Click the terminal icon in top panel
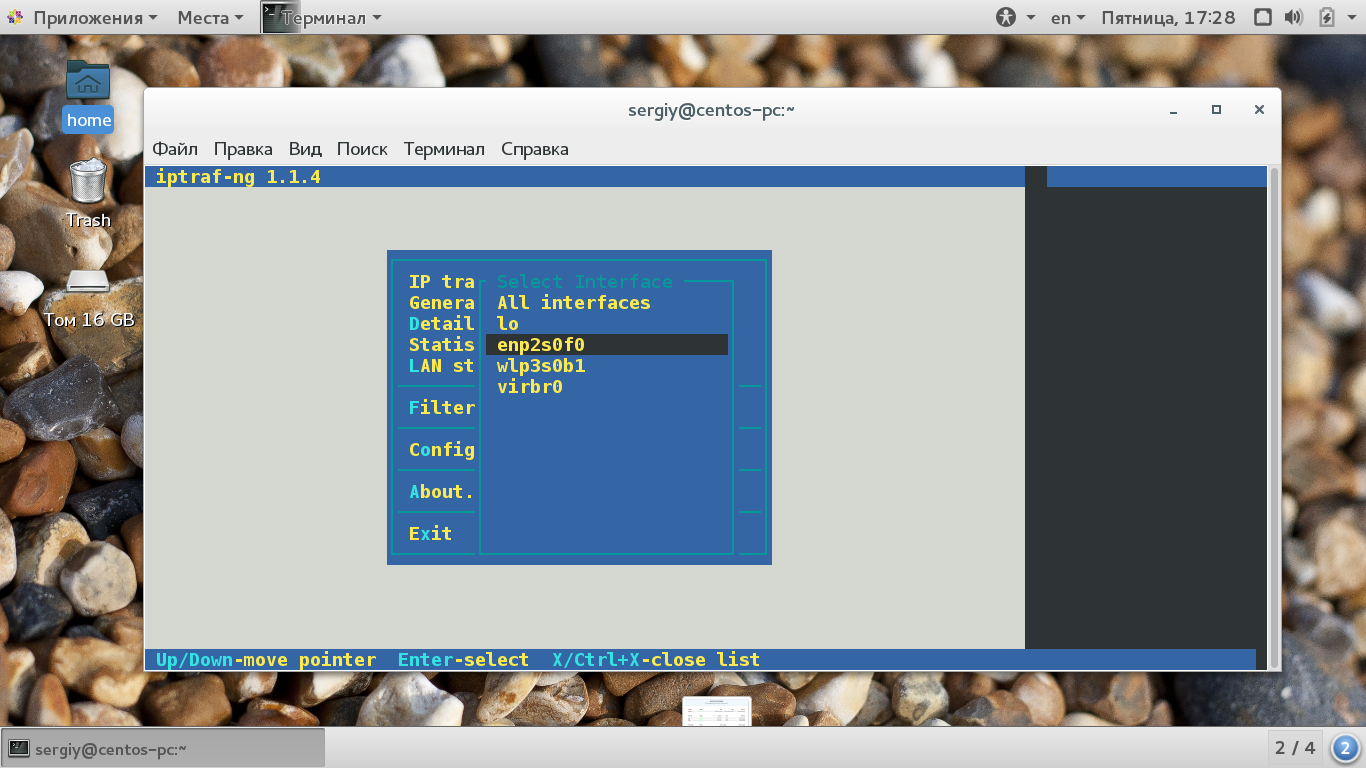Viewport: 1366px width, 768px height. click(281, 17)
